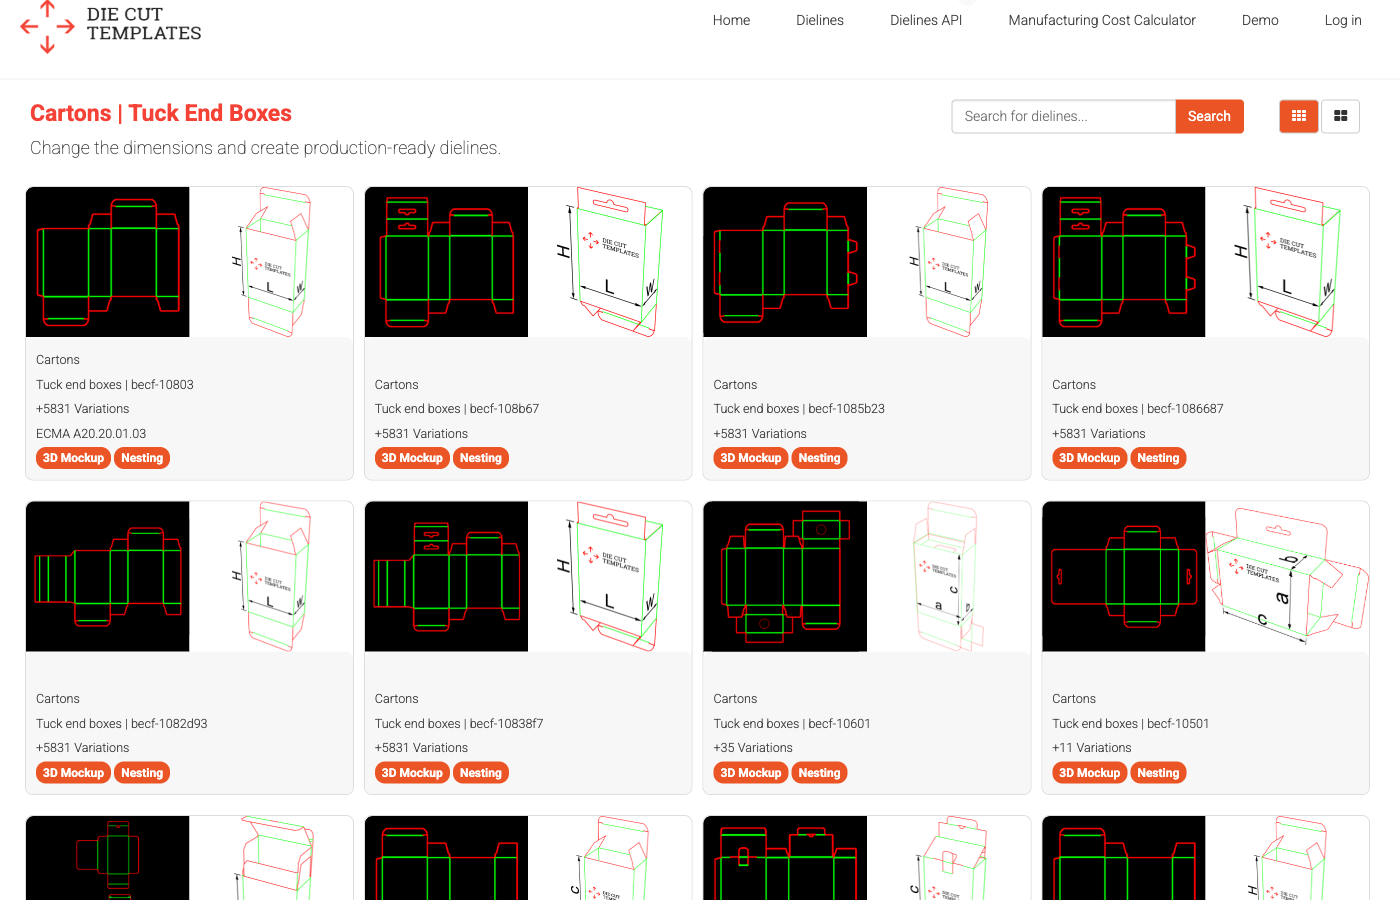Click title Tuck end boxes | becf-108b67
The height and width of the screenshot is (900, 1400).
click(457, 409)
